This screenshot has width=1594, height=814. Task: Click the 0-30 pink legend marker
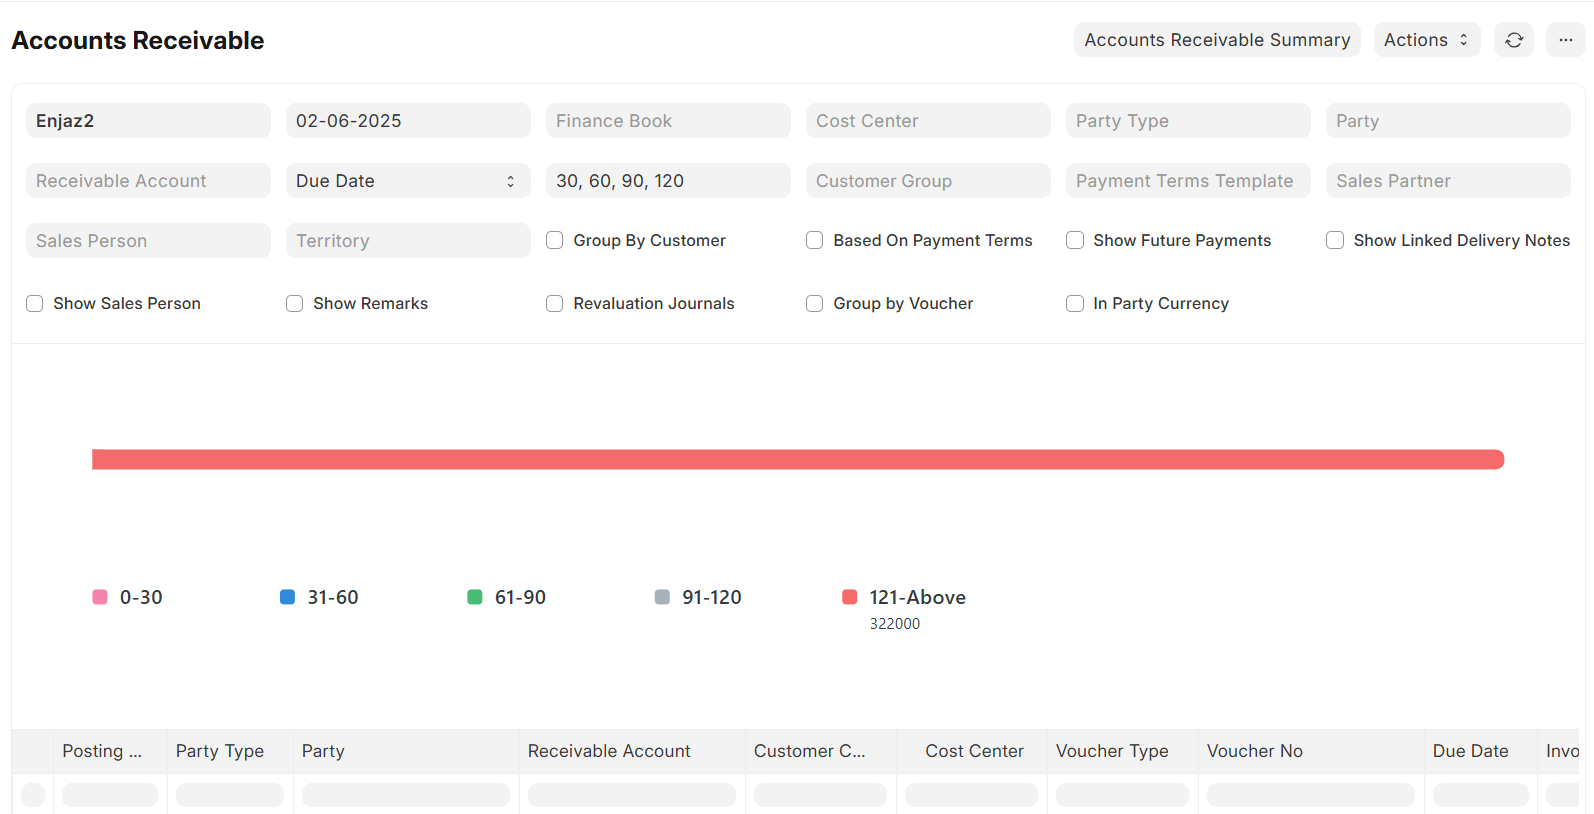[x=100, y=597]
